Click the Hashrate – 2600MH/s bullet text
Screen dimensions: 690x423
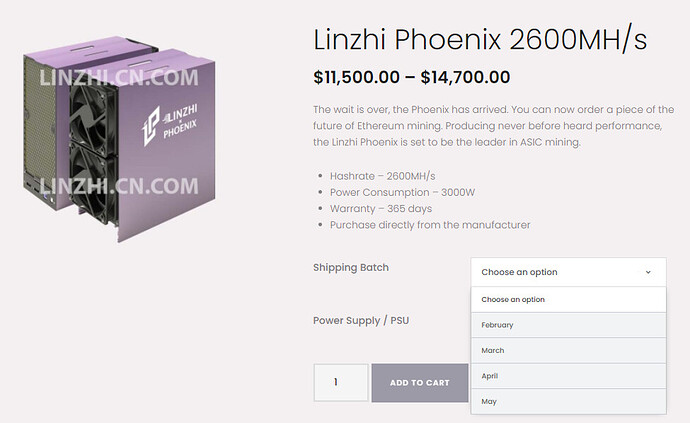coord(382,176)
